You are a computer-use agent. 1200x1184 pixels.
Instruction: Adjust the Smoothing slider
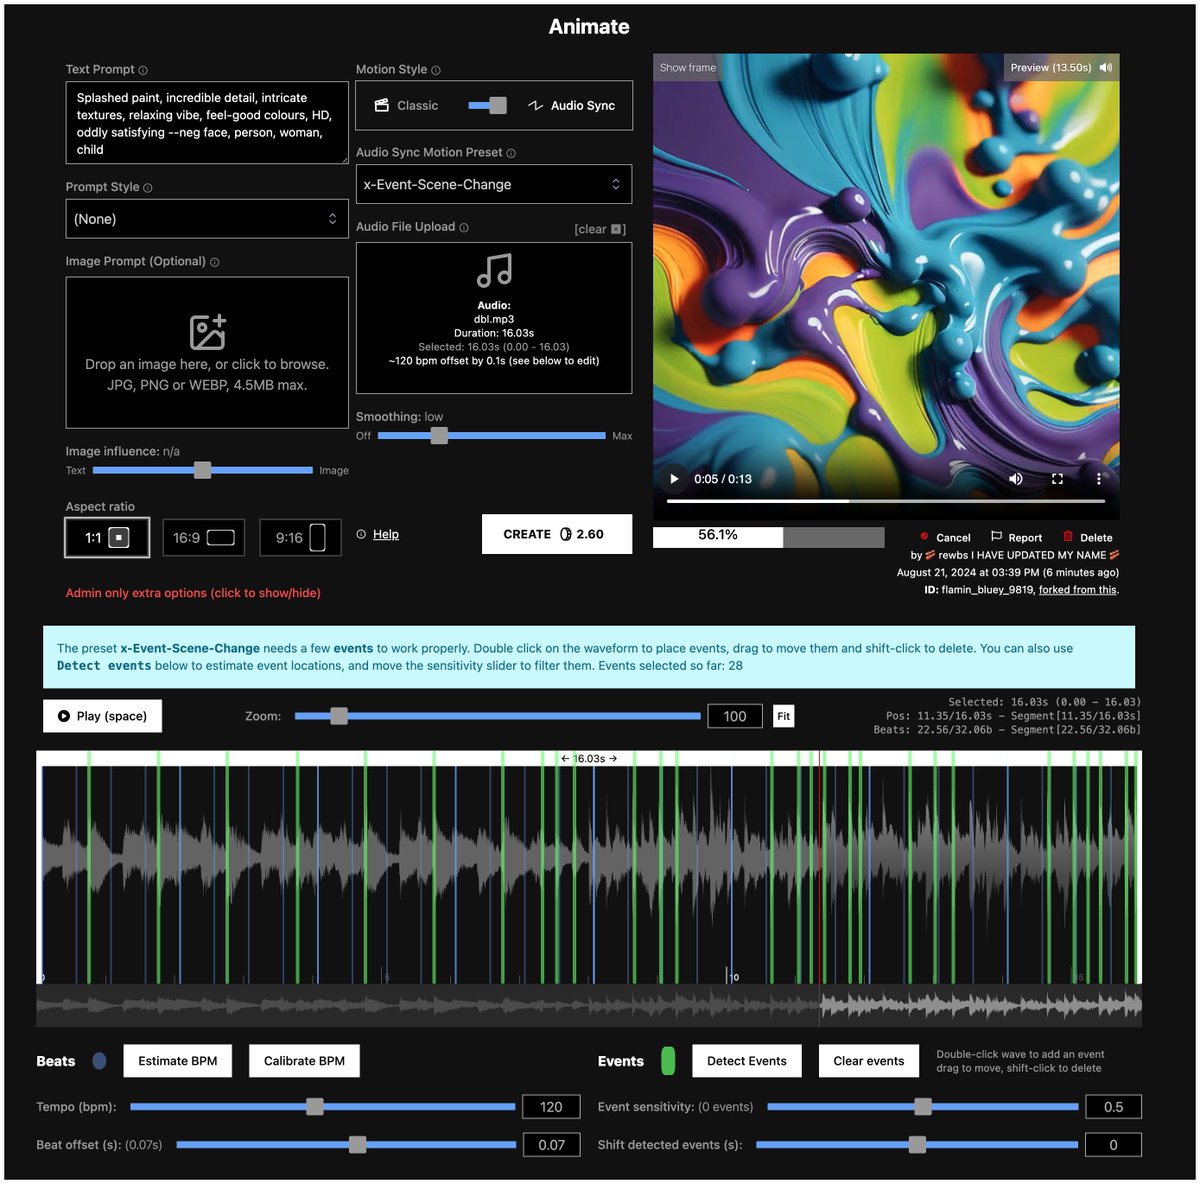tap(492, 435)
